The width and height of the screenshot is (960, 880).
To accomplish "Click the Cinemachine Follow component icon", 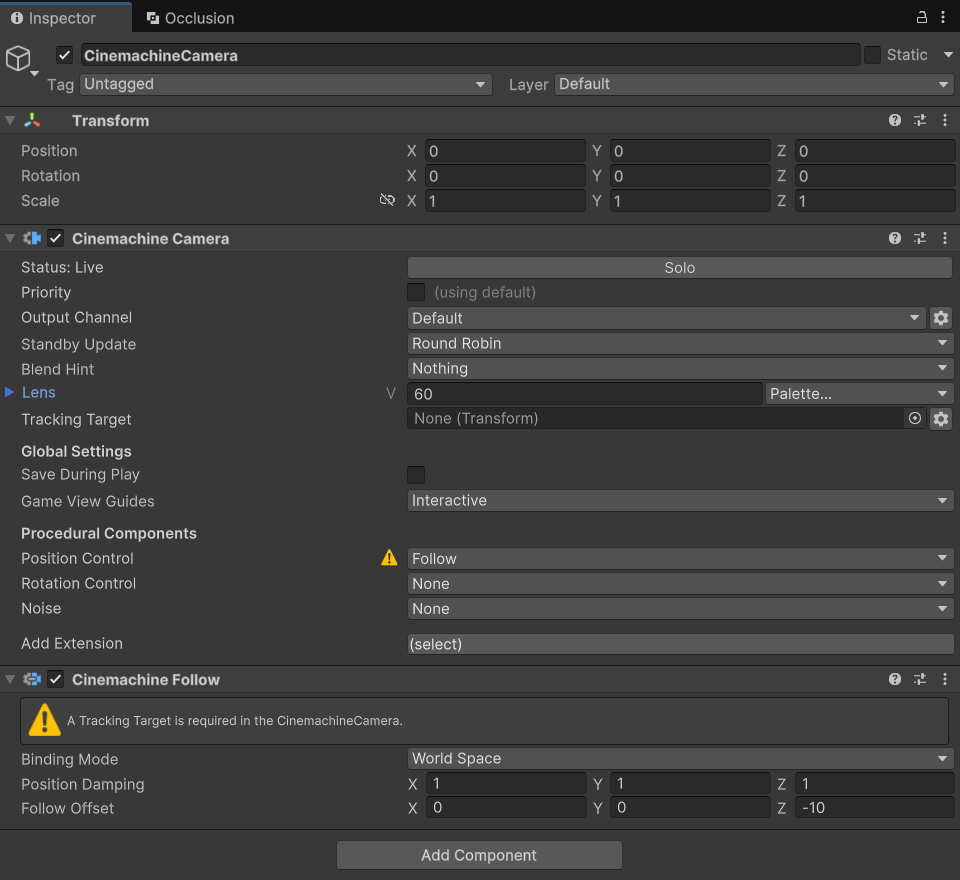I will pyautogui.click(x=32, y=679).
